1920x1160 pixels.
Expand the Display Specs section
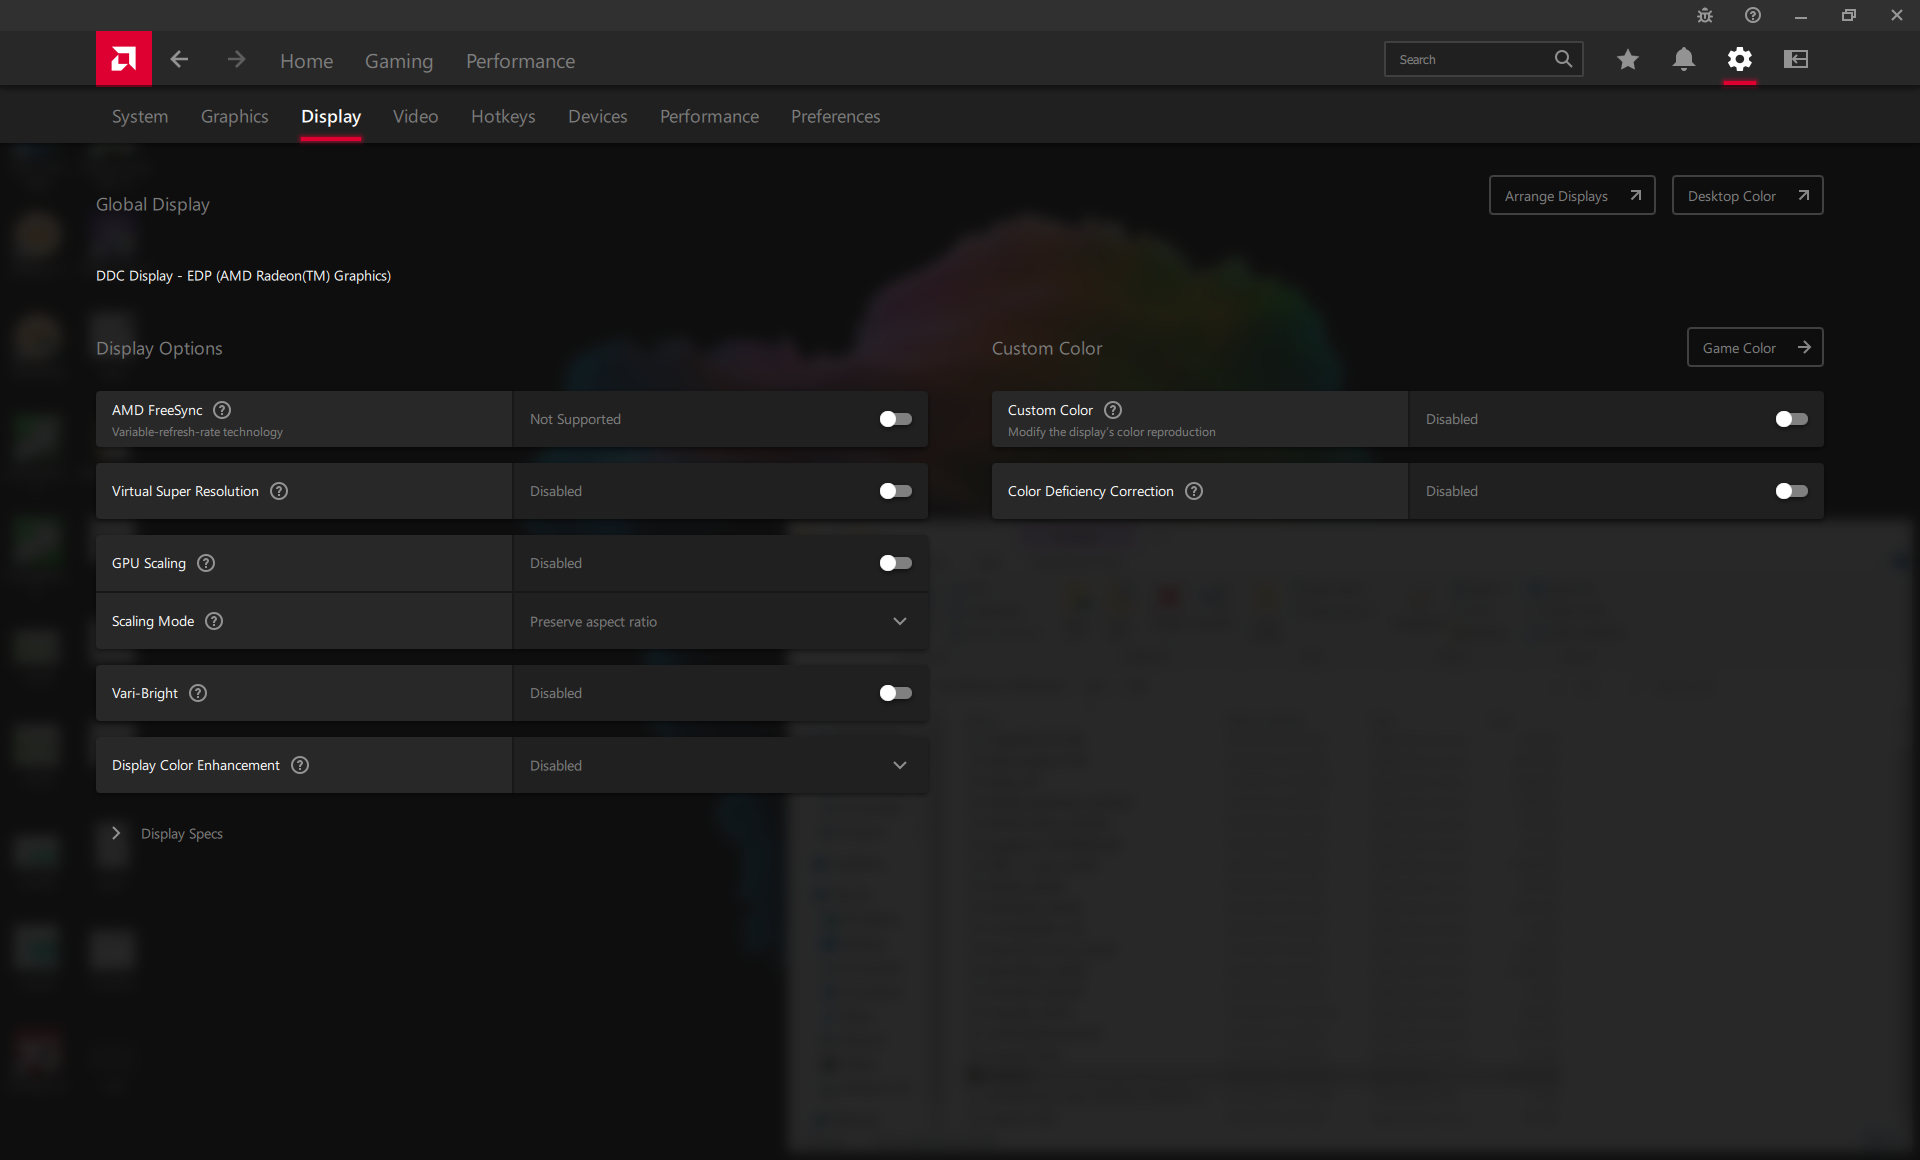point(116,833)
